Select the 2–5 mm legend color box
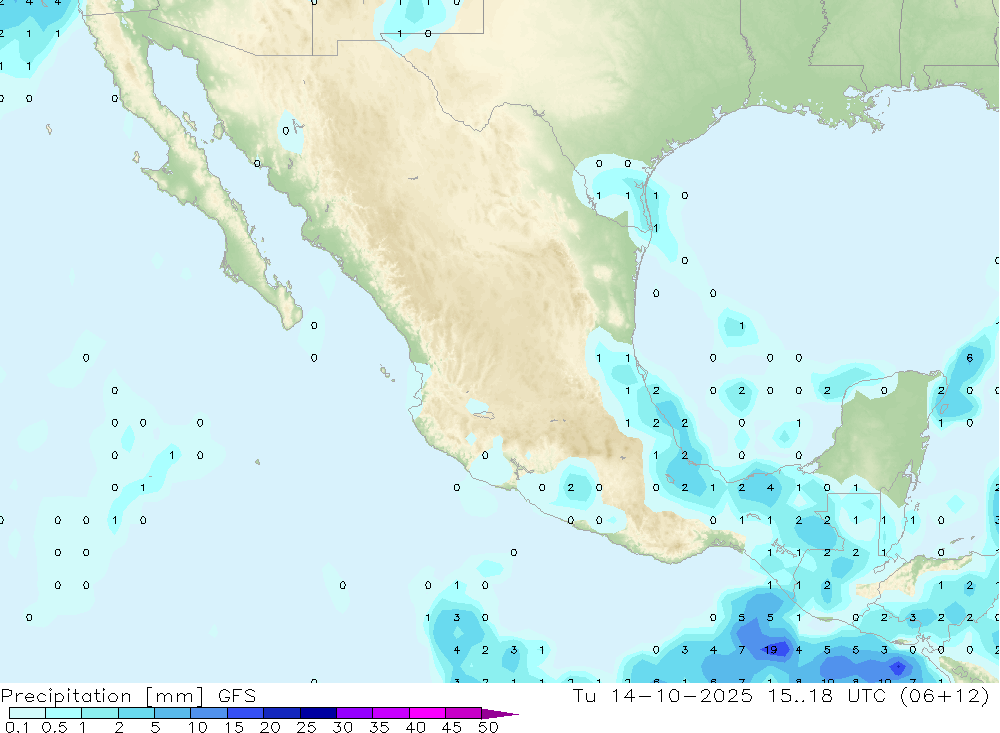The height and width of the screenshot is (733, 1000). point(136,713)
